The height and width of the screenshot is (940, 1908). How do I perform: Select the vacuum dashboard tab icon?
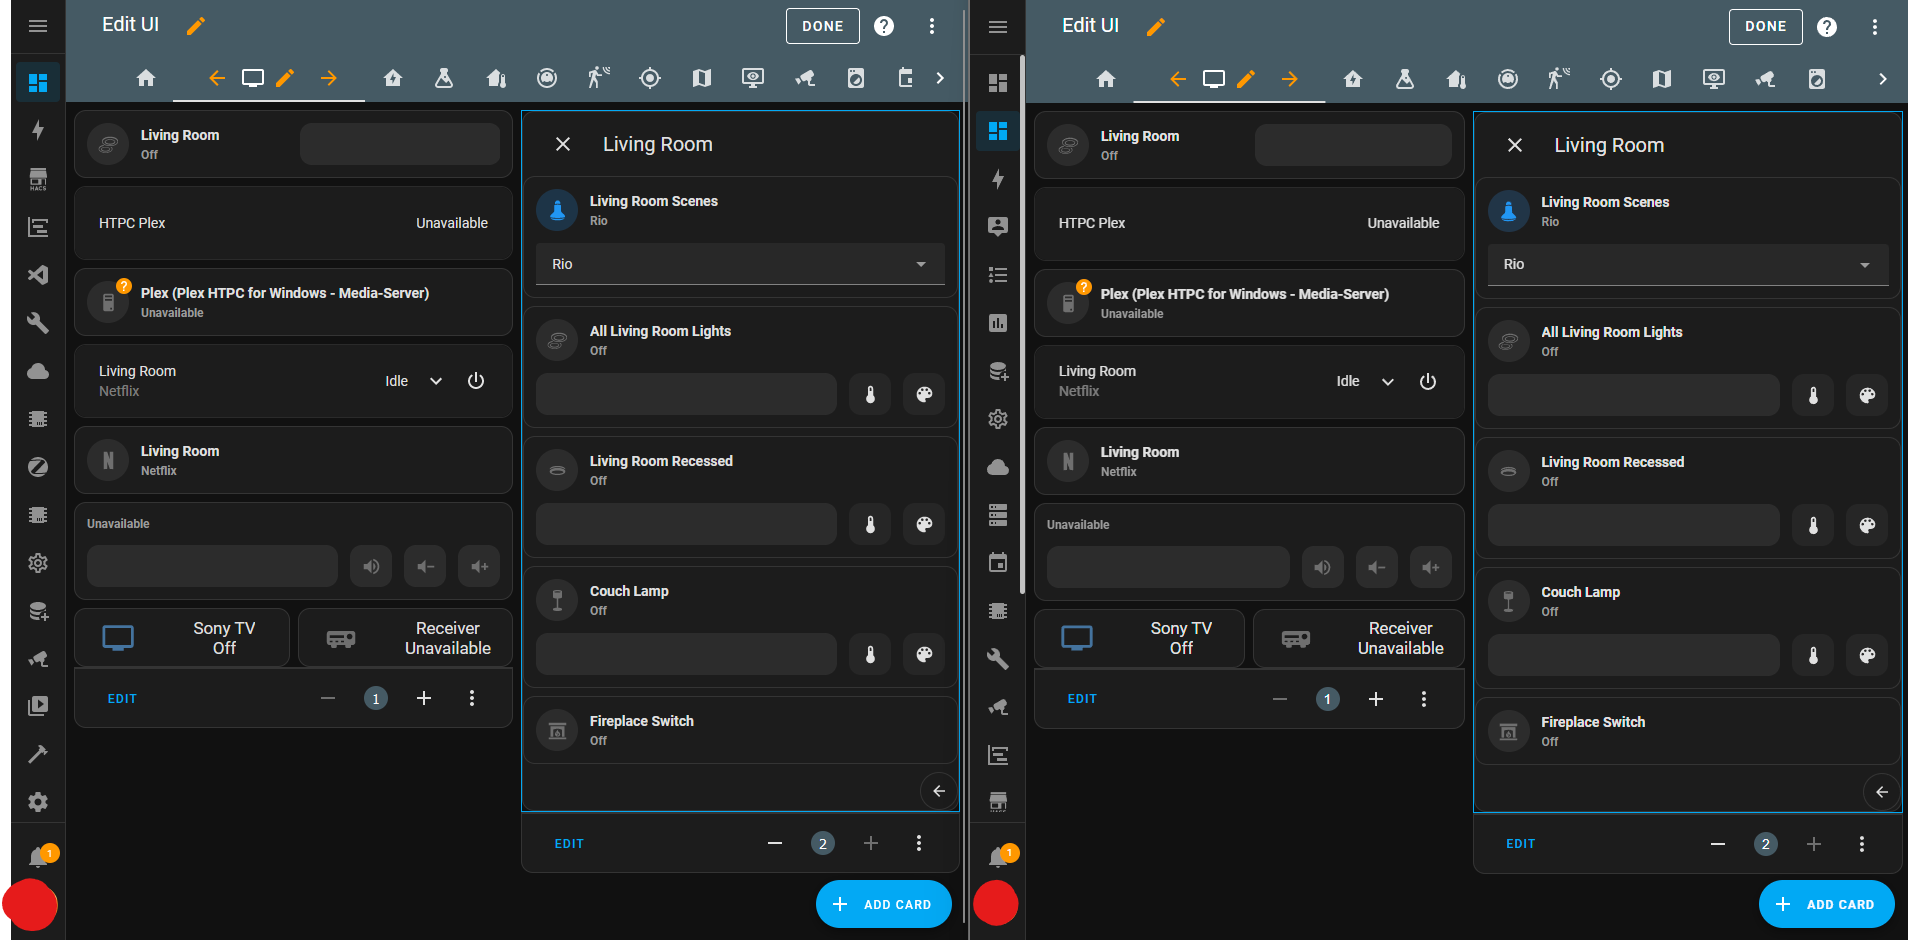(547, 77)
